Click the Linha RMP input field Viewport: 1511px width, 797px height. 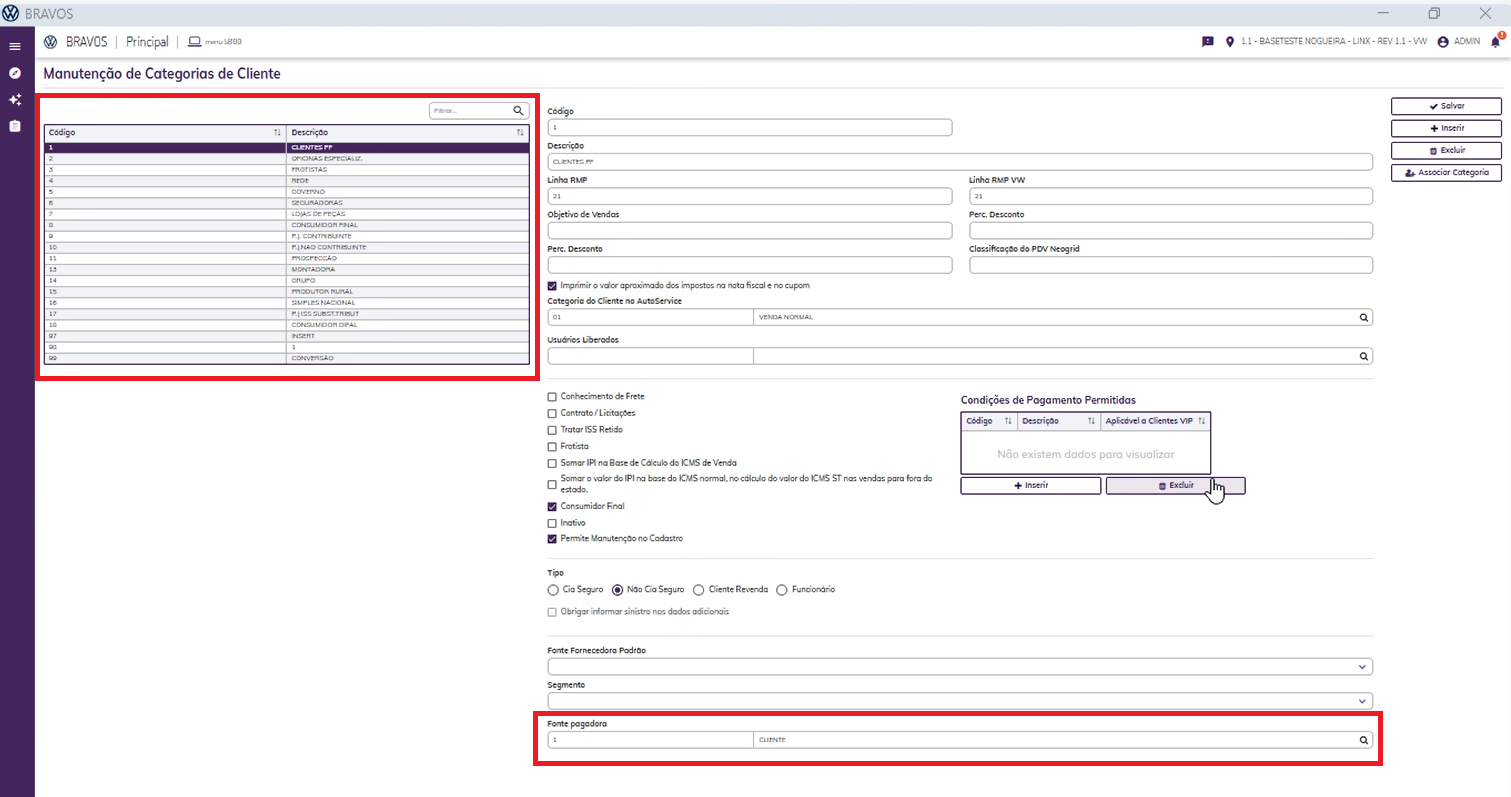(x=750, y=196)
